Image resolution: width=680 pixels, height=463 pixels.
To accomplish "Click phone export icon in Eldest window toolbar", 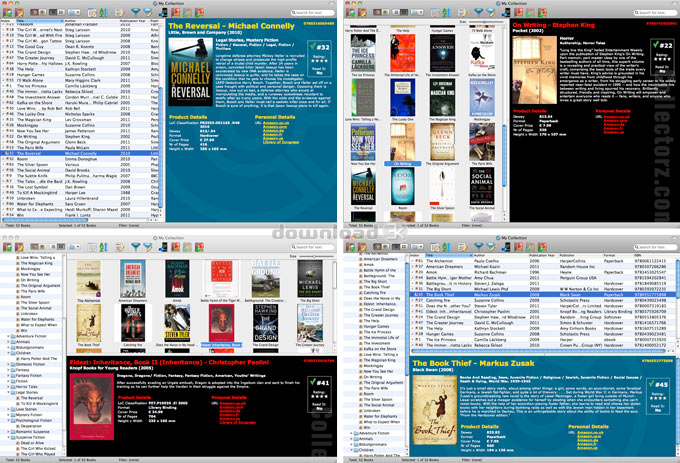I will click(x=163, y=247).
